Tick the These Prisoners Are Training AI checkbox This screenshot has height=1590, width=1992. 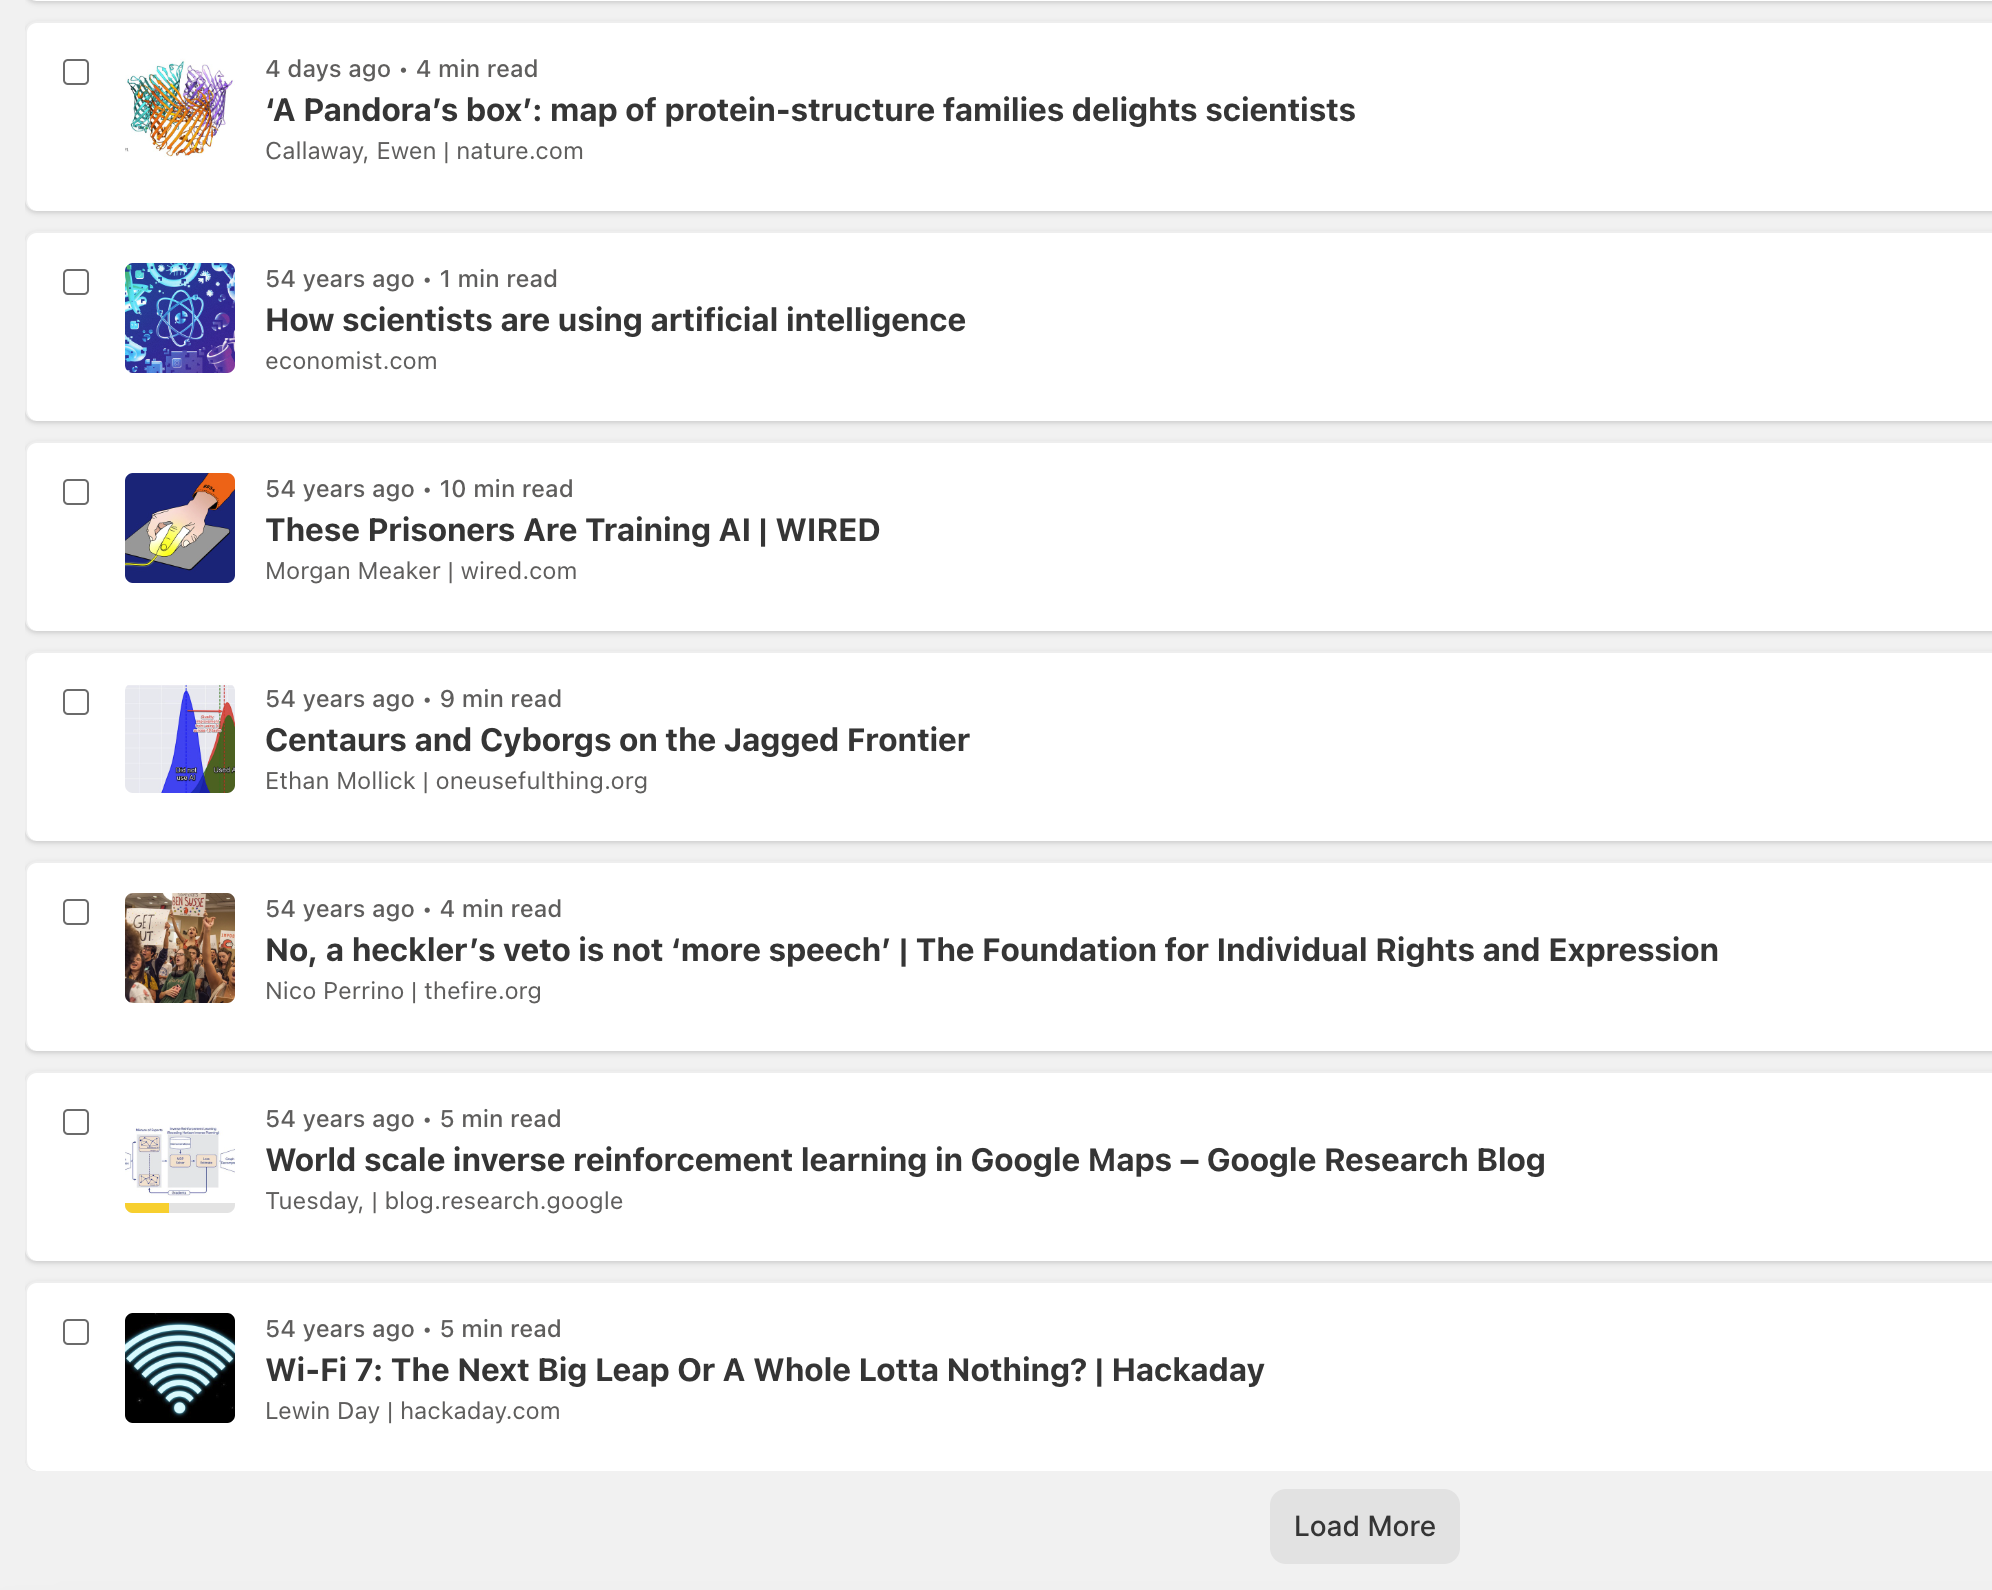tap(76, 492)
